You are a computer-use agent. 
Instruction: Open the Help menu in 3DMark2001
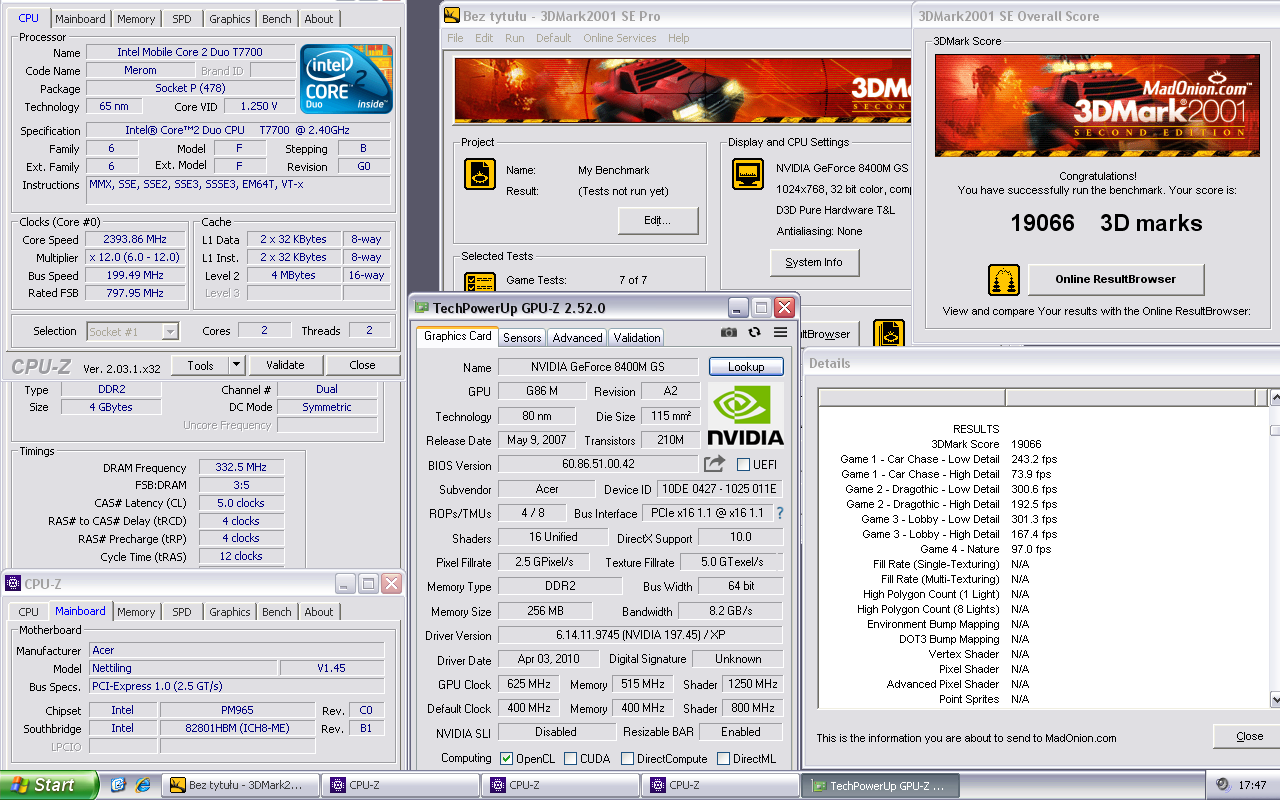coord(678,38)
